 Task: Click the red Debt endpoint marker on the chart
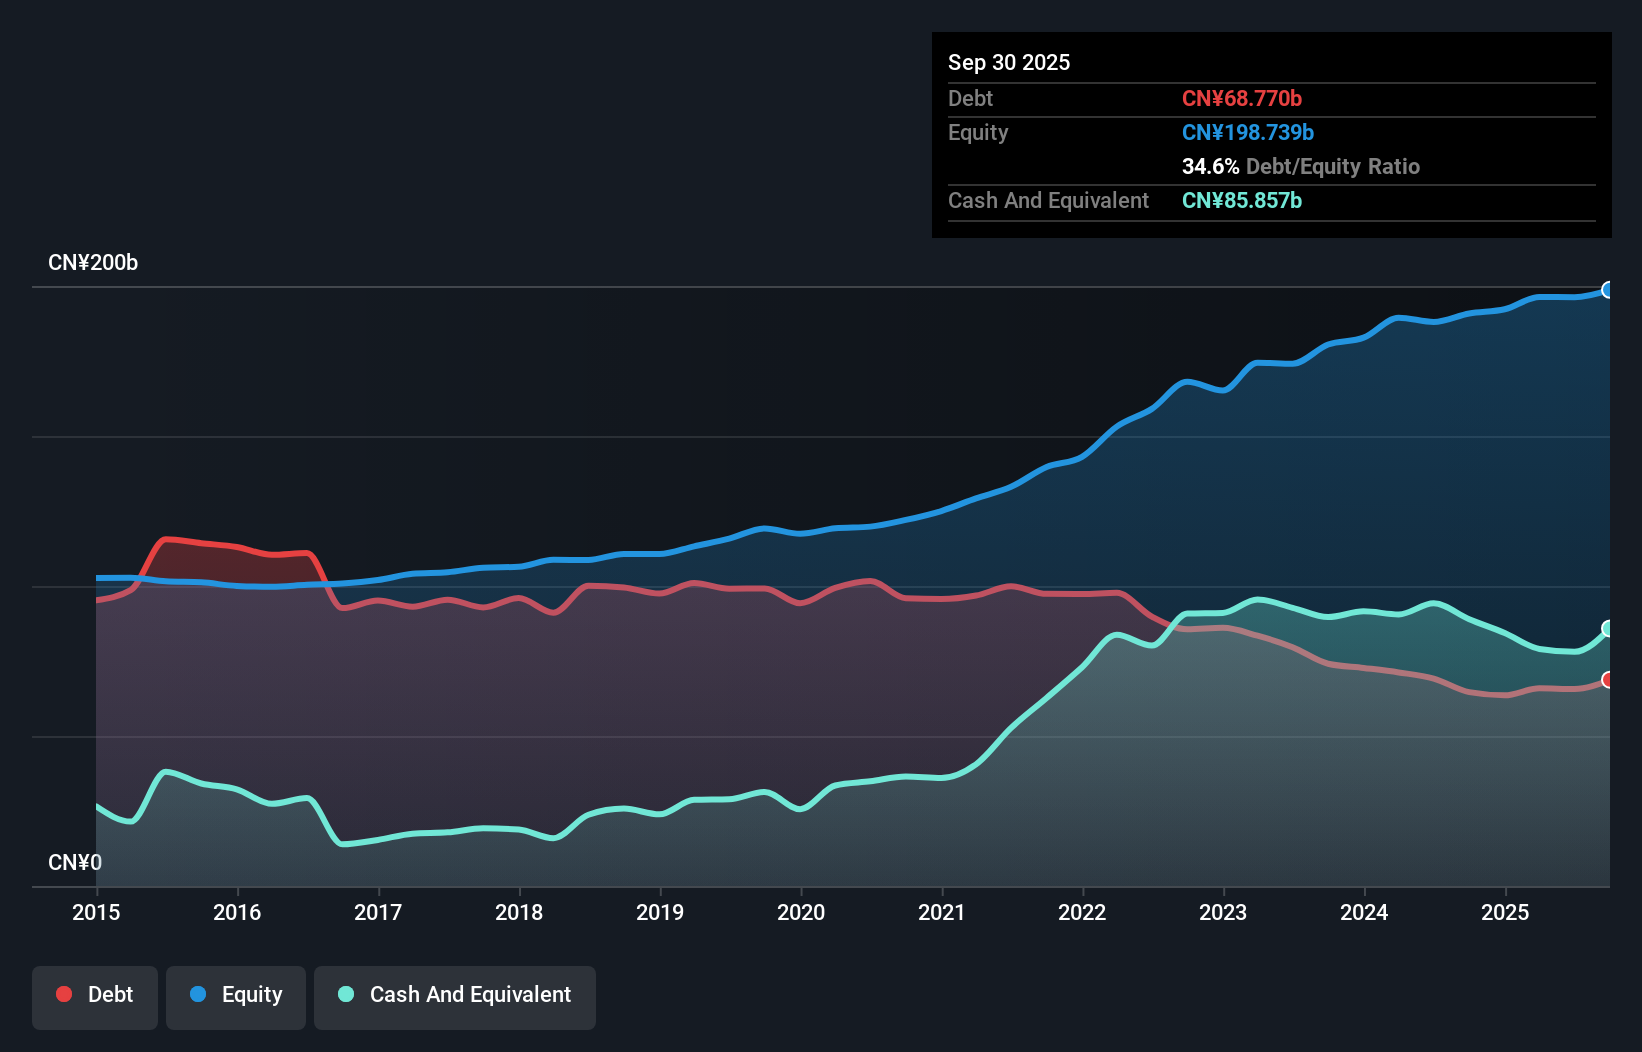1607,679
